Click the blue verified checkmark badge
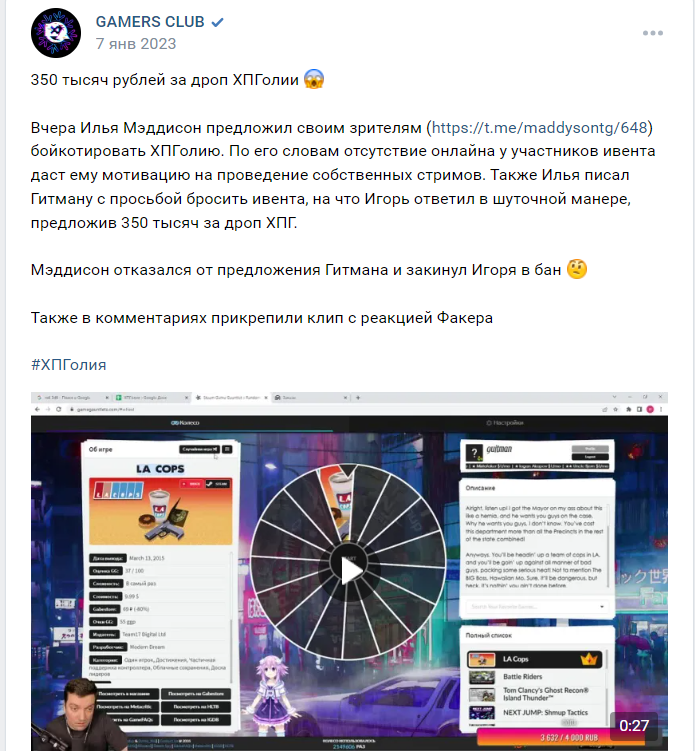695x751 pixels. 217,22
